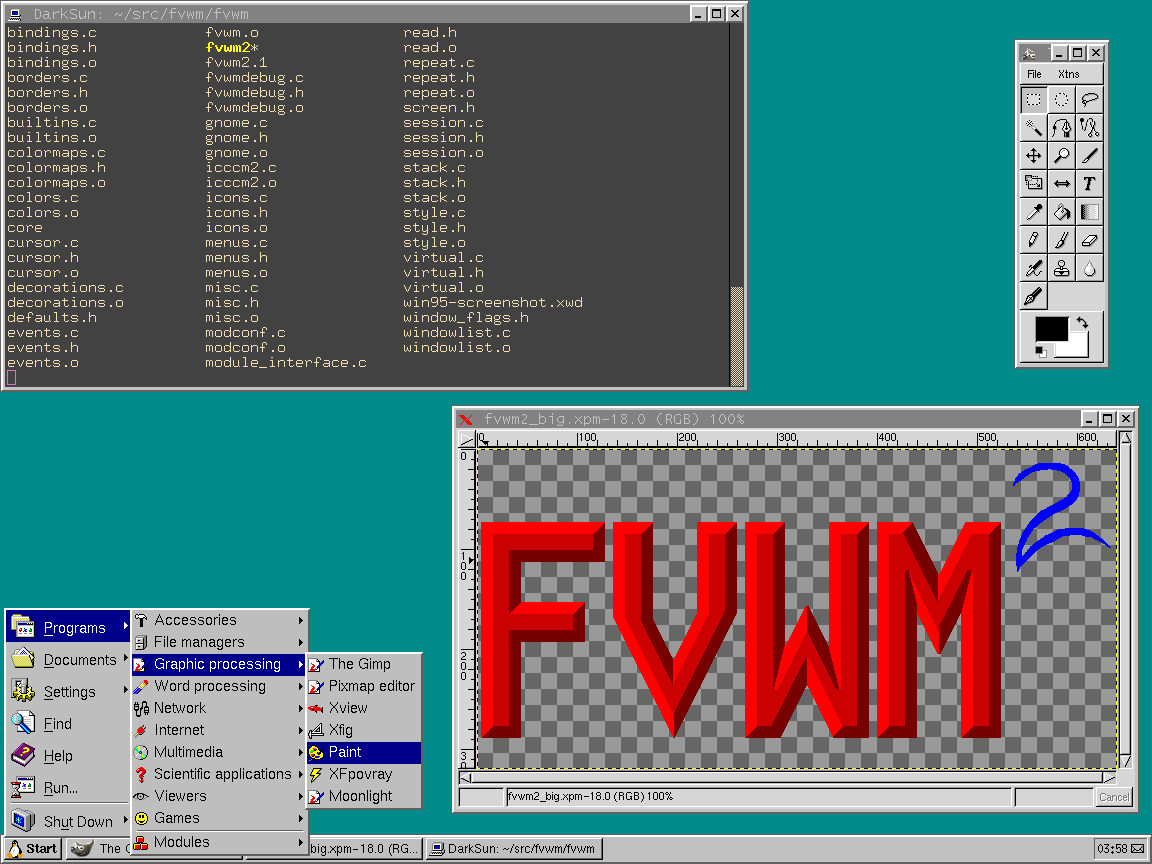This screenshot has height=864, width=1152.
Task: Choose the fuzzy select magic wand tool
Action: tap(1034, 127)
